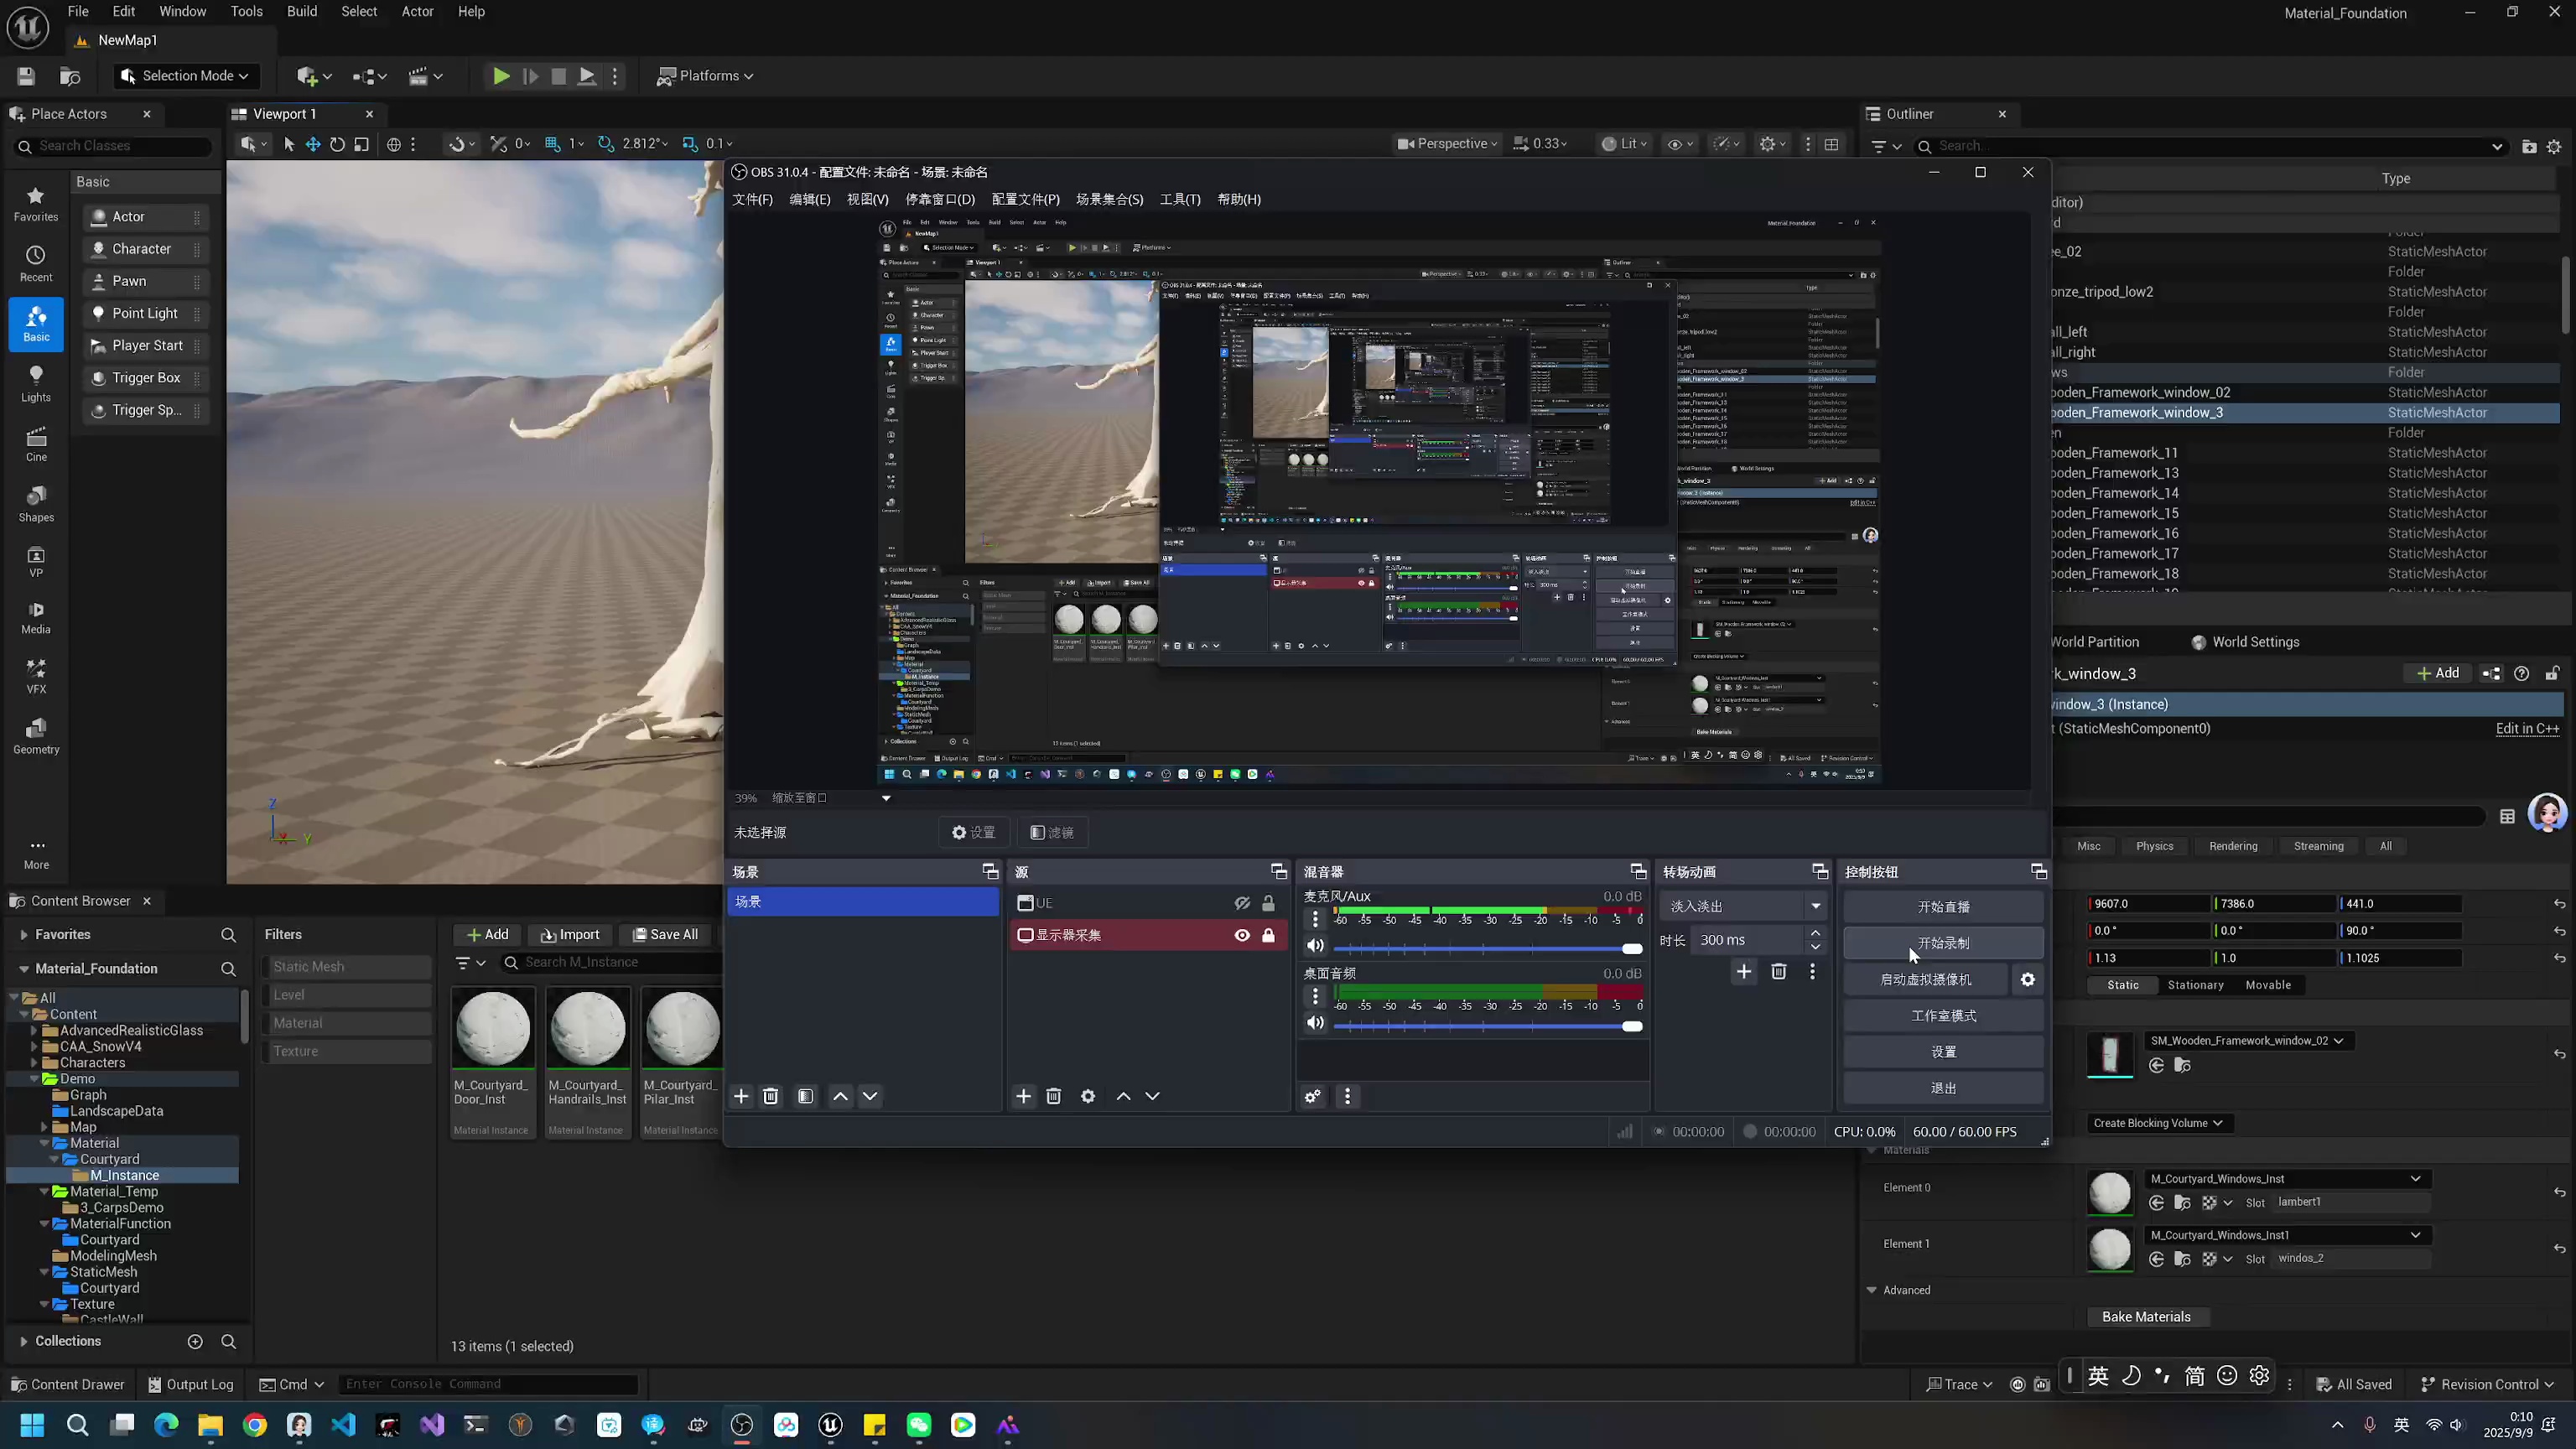Select Static mobility option
2576x1449 pixels.
pos(2123,986)
